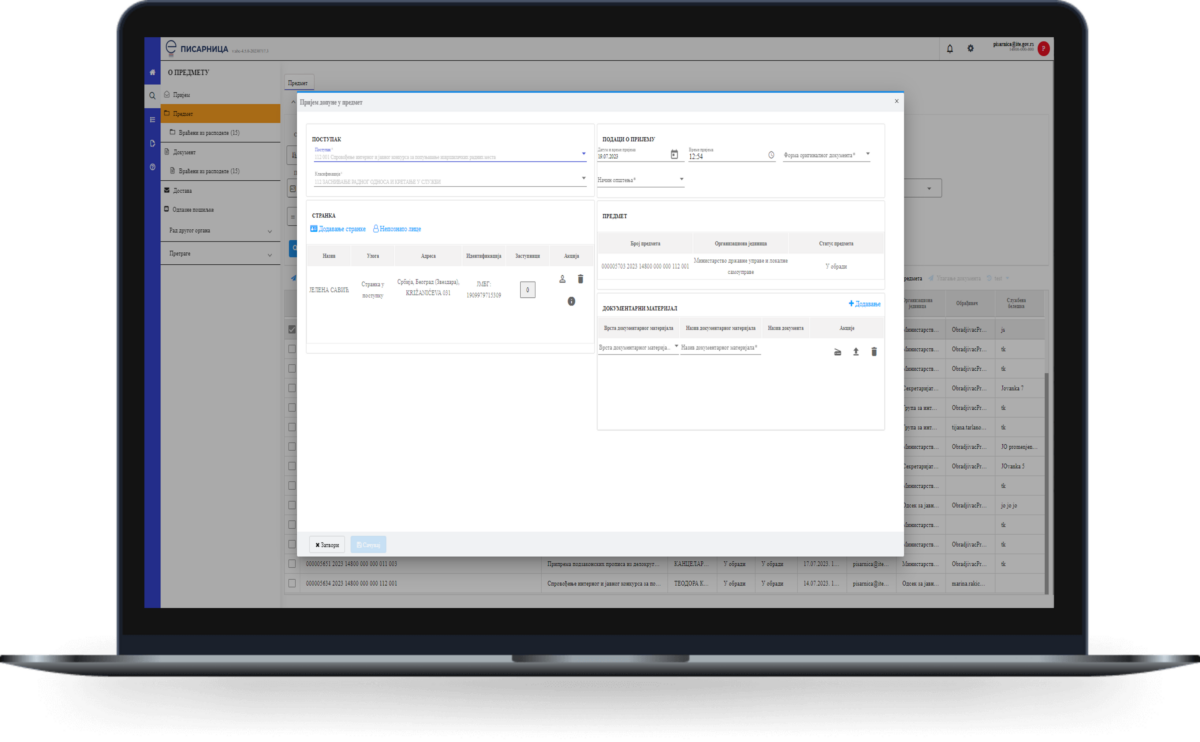The image size is (1200, 742).
Task: Select the search magnifier icon in sidebar
Action: [151, 95]
